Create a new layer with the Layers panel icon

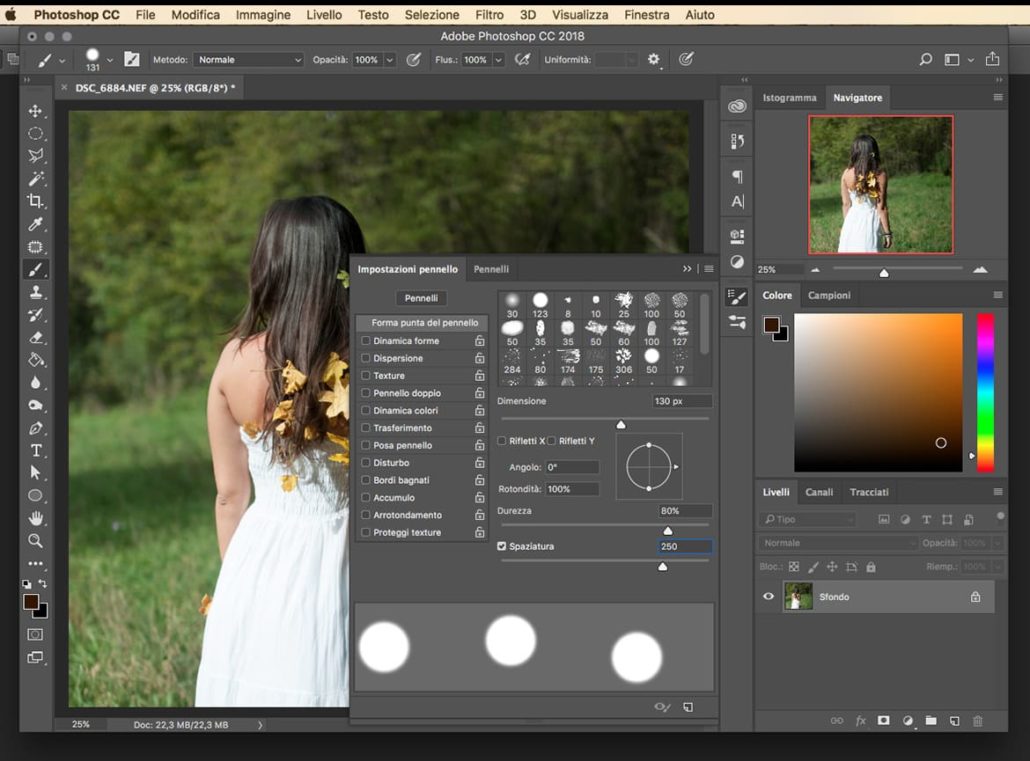(954, 721)
